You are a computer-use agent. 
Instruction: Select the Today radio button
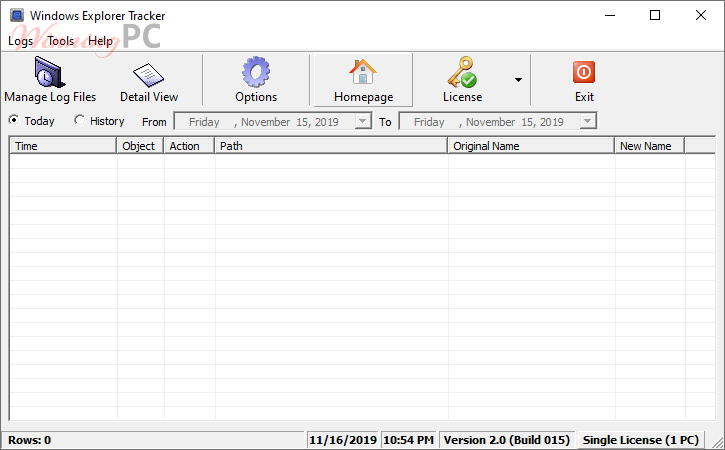point(14,120)
